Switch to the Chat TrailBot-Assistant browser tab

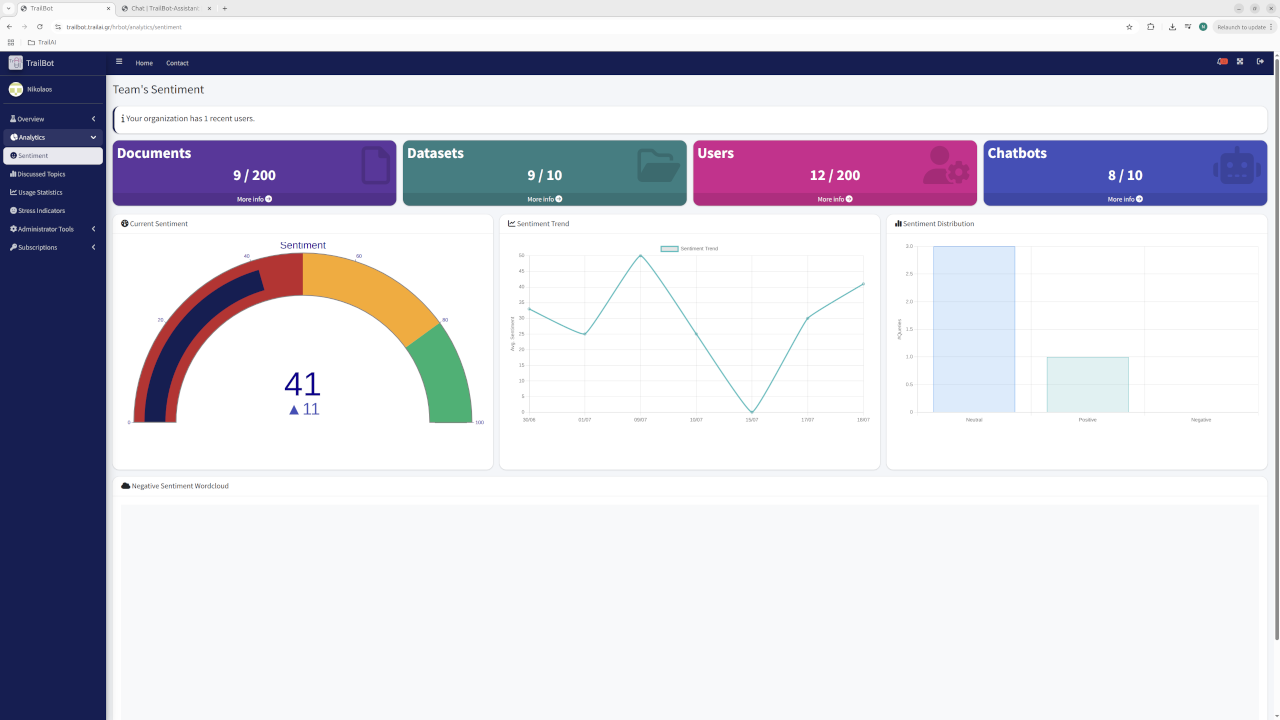point(165,8)
